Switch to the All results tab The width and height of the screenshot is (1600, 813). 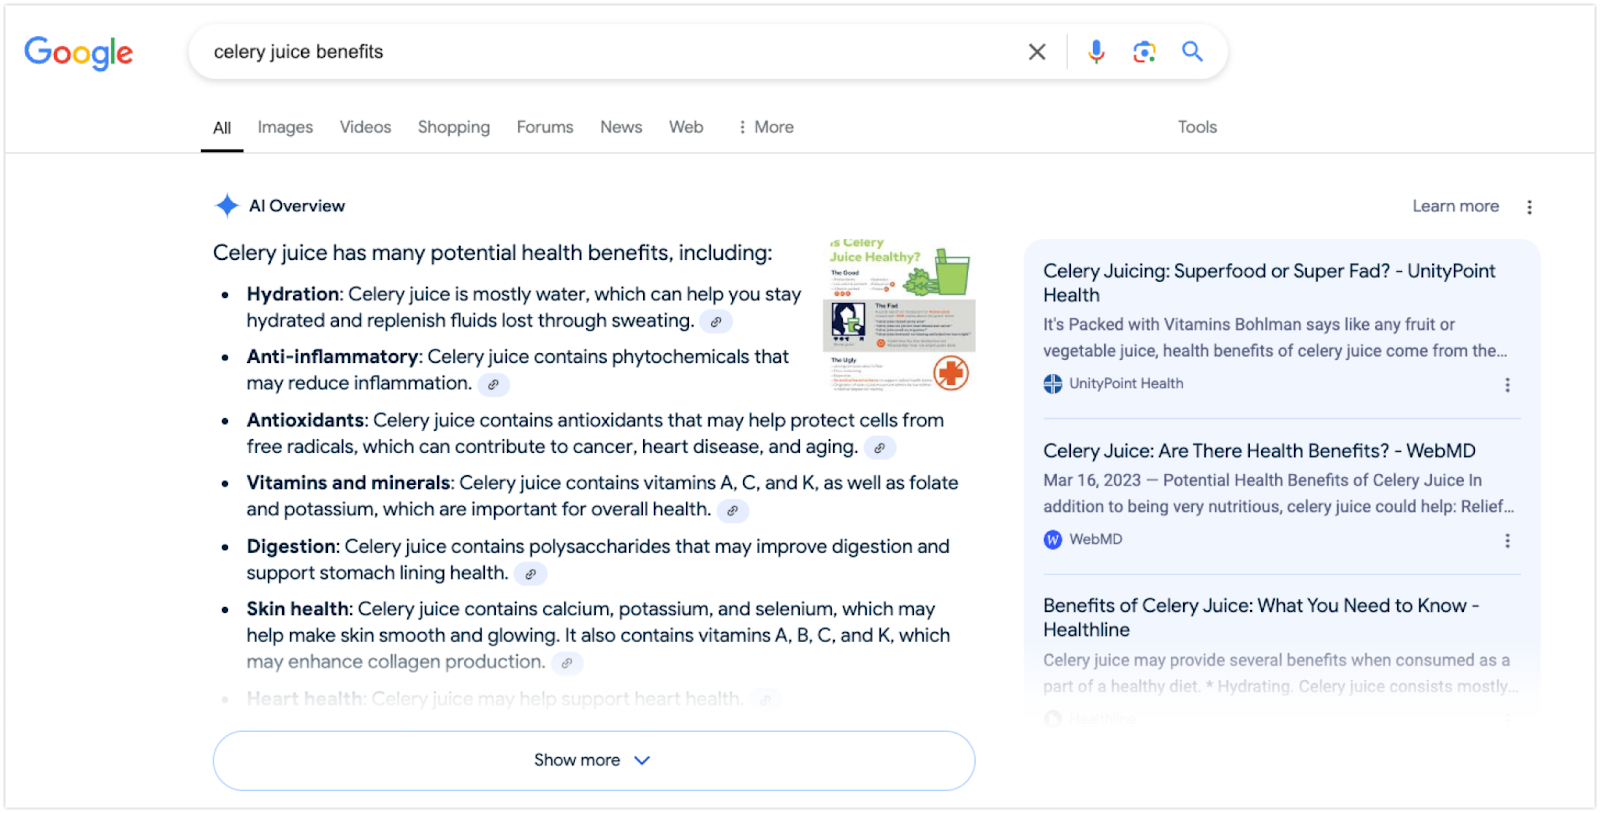(222, 128)
